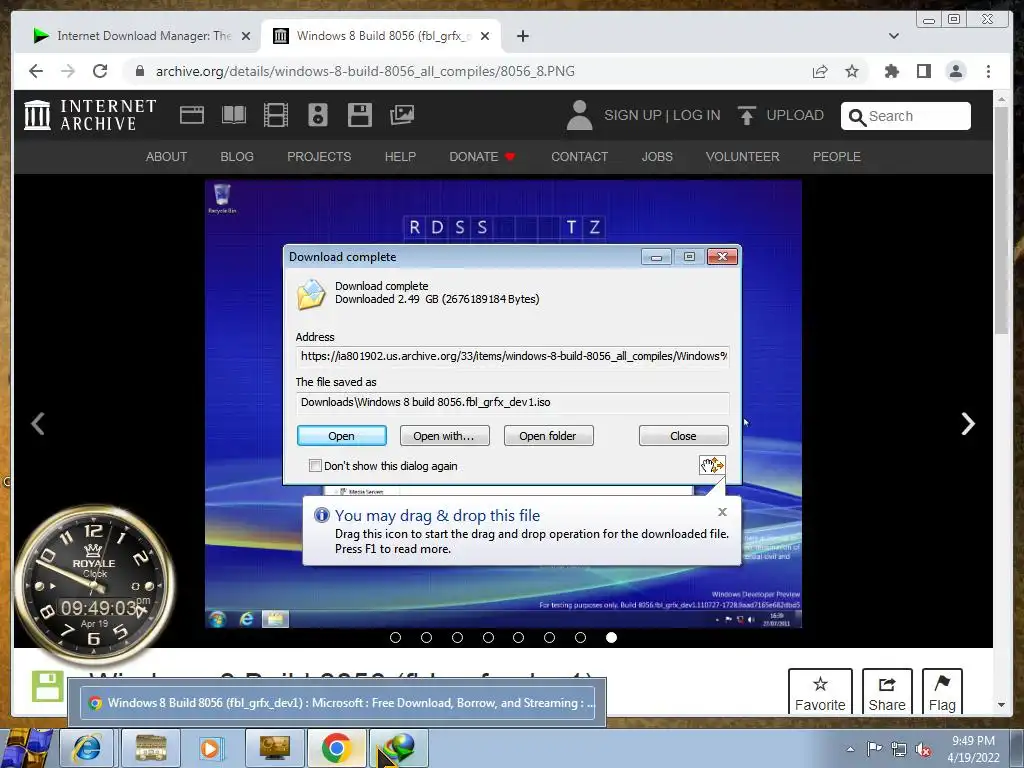Viewport: 1024px width, 768px height.
Task: Click SIGN UP | LOG IN link
Action: click(x=662, y=115)
